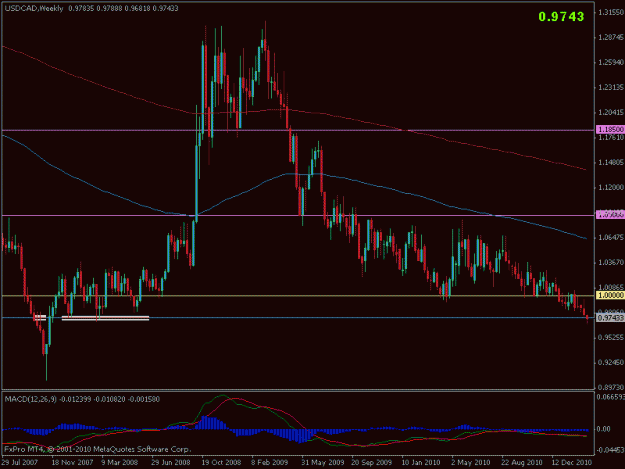This screenshot has width=625, height=469.
Task: Click the 0.066593 MACD scale value
Action: click(x=610, y=397)
